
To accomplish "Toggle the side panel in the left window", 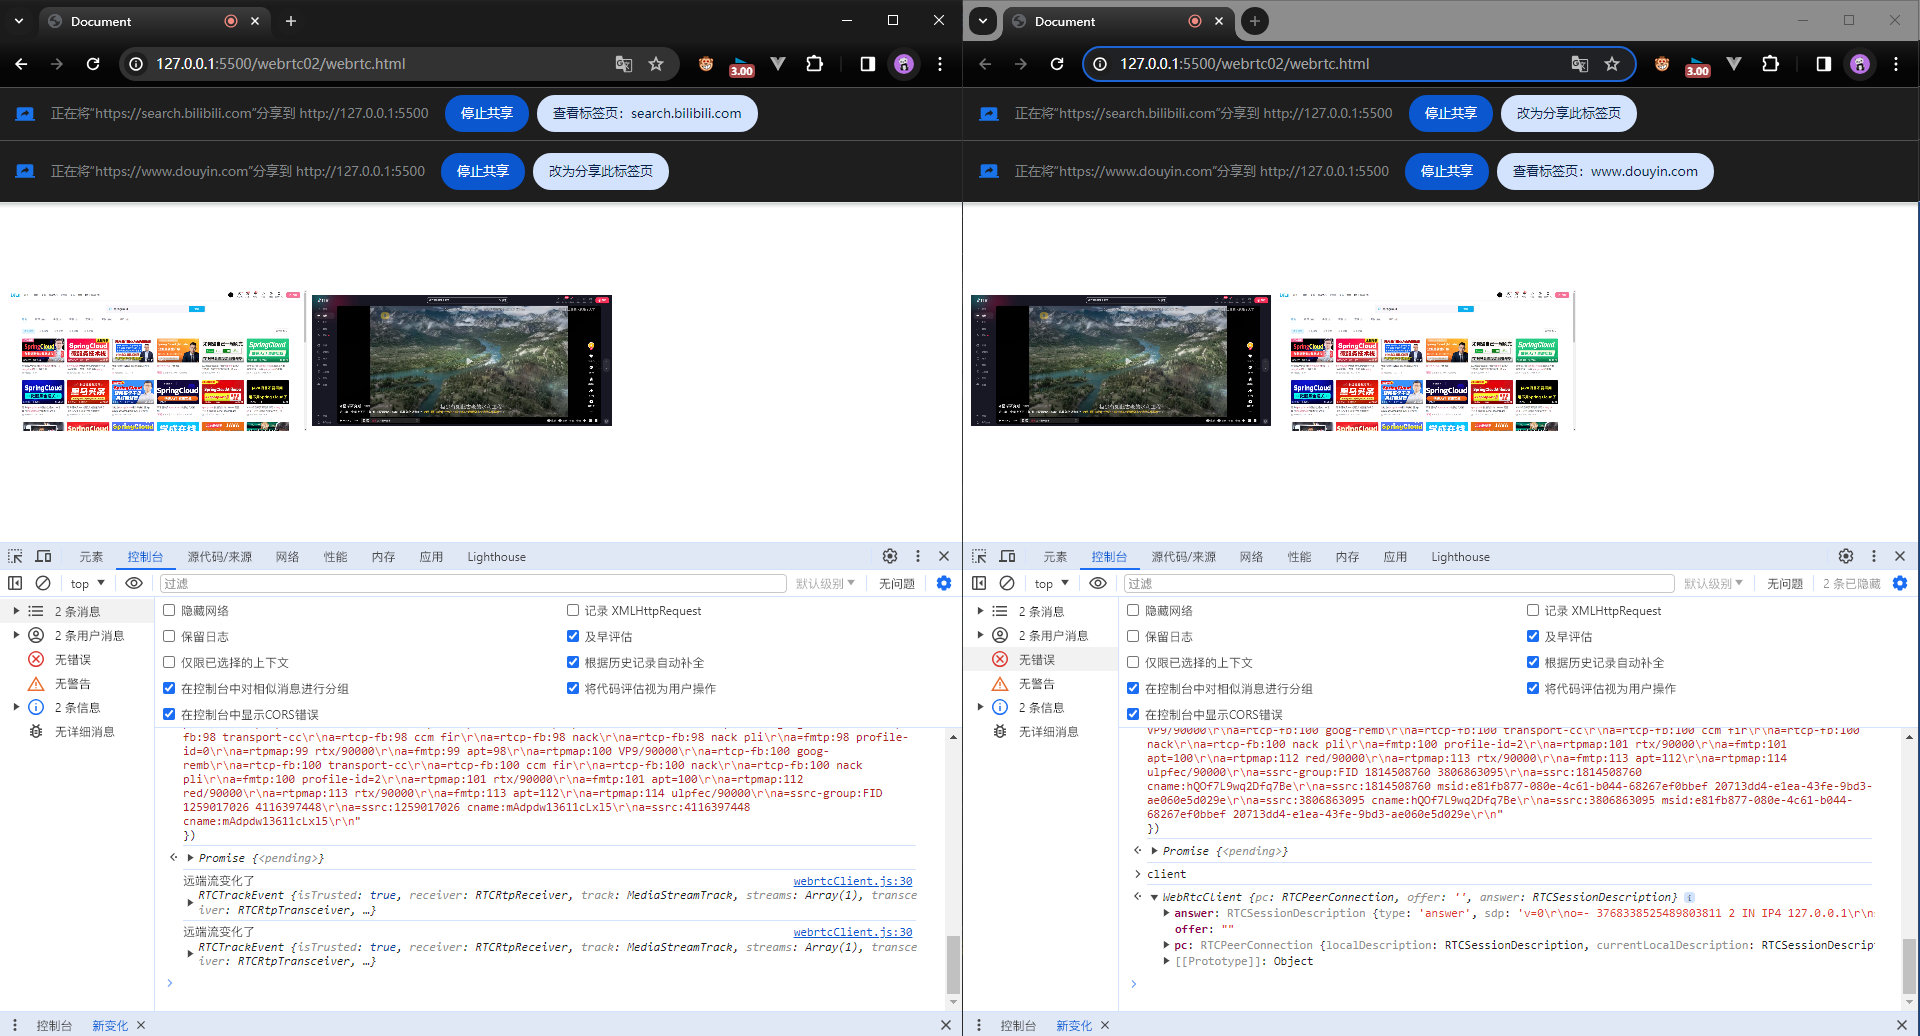I will click(868, 64).
